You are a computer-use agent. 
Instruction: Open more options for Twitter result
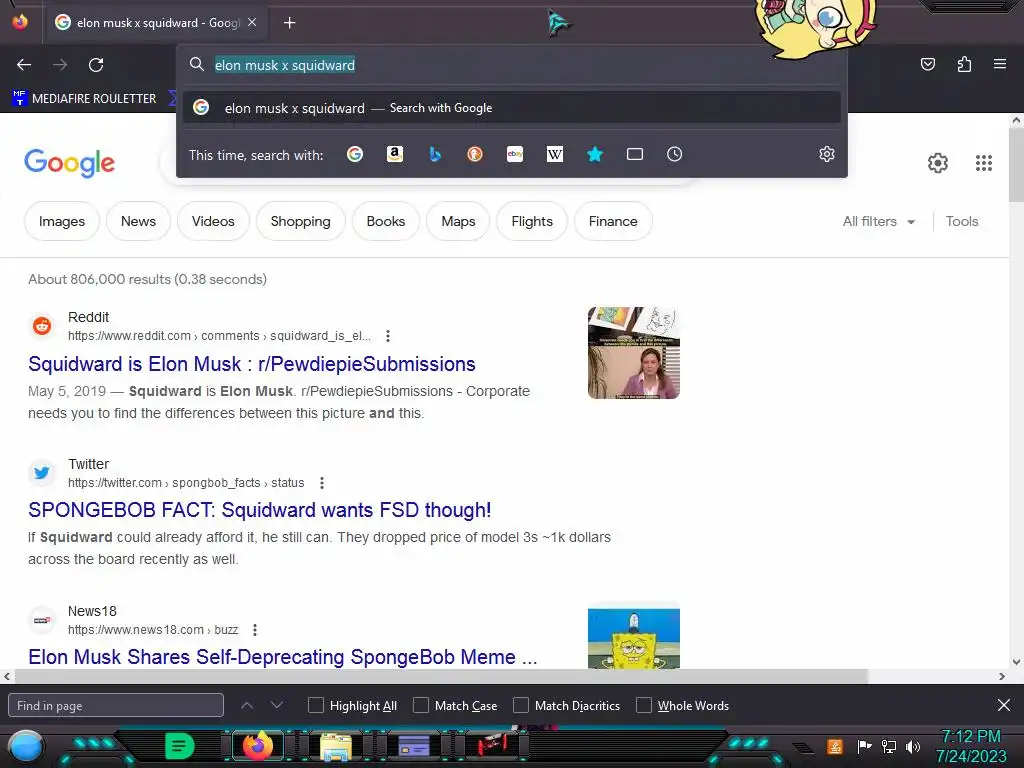point(321,483)
